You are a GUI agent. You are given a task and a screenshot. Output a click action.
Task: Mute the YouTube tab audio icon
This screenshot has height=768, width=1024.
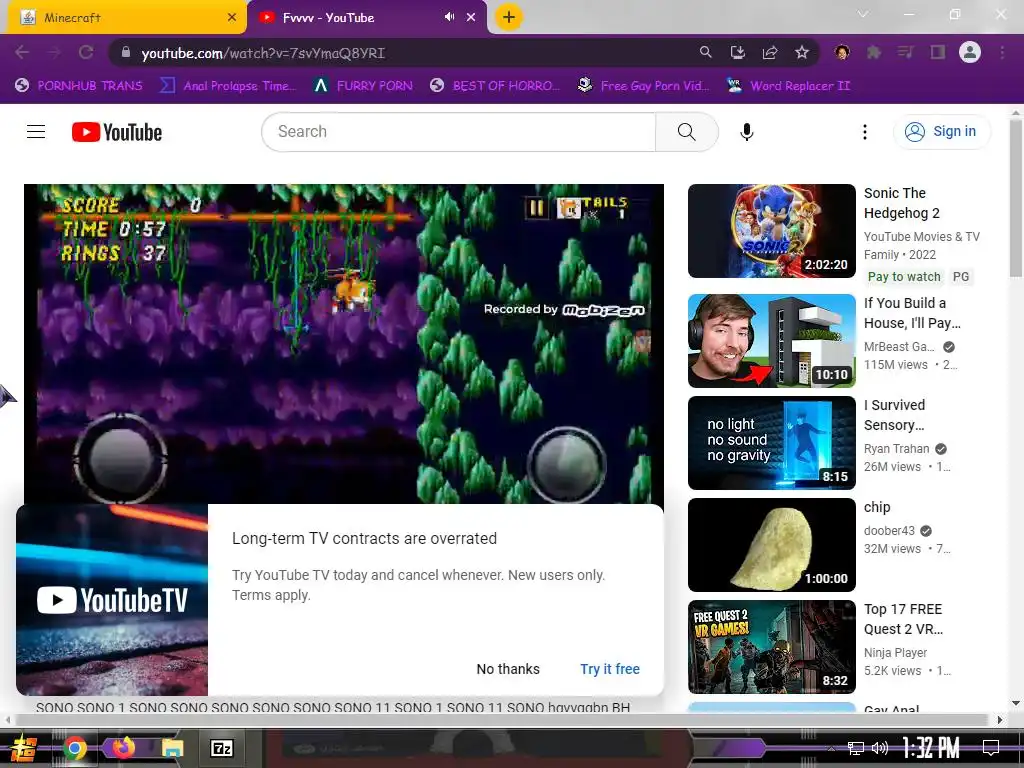click(x=449, y=17)
